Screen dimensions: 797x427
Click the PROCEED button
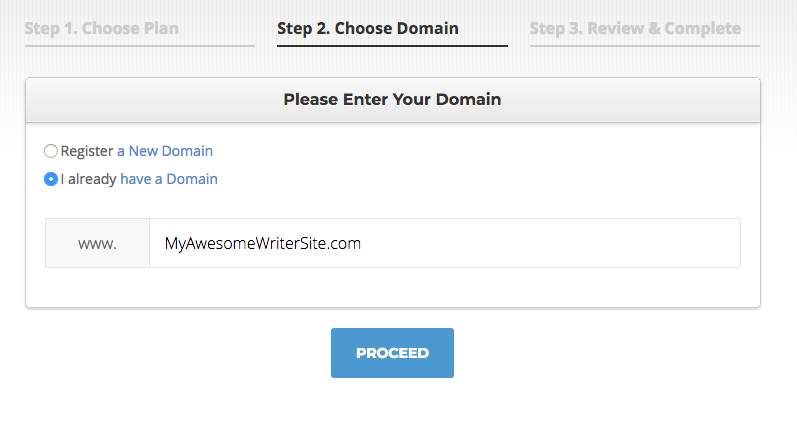tap(392, 353)
